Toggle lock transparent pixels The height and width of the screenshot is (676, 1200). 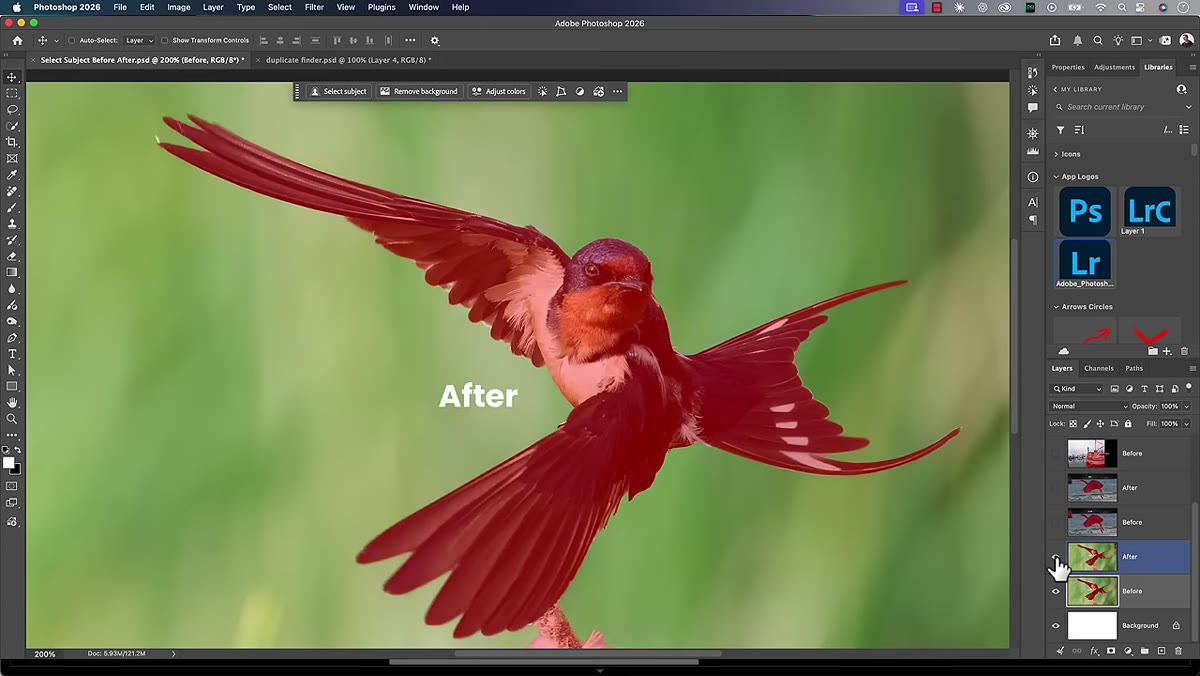coord(1074,424)
